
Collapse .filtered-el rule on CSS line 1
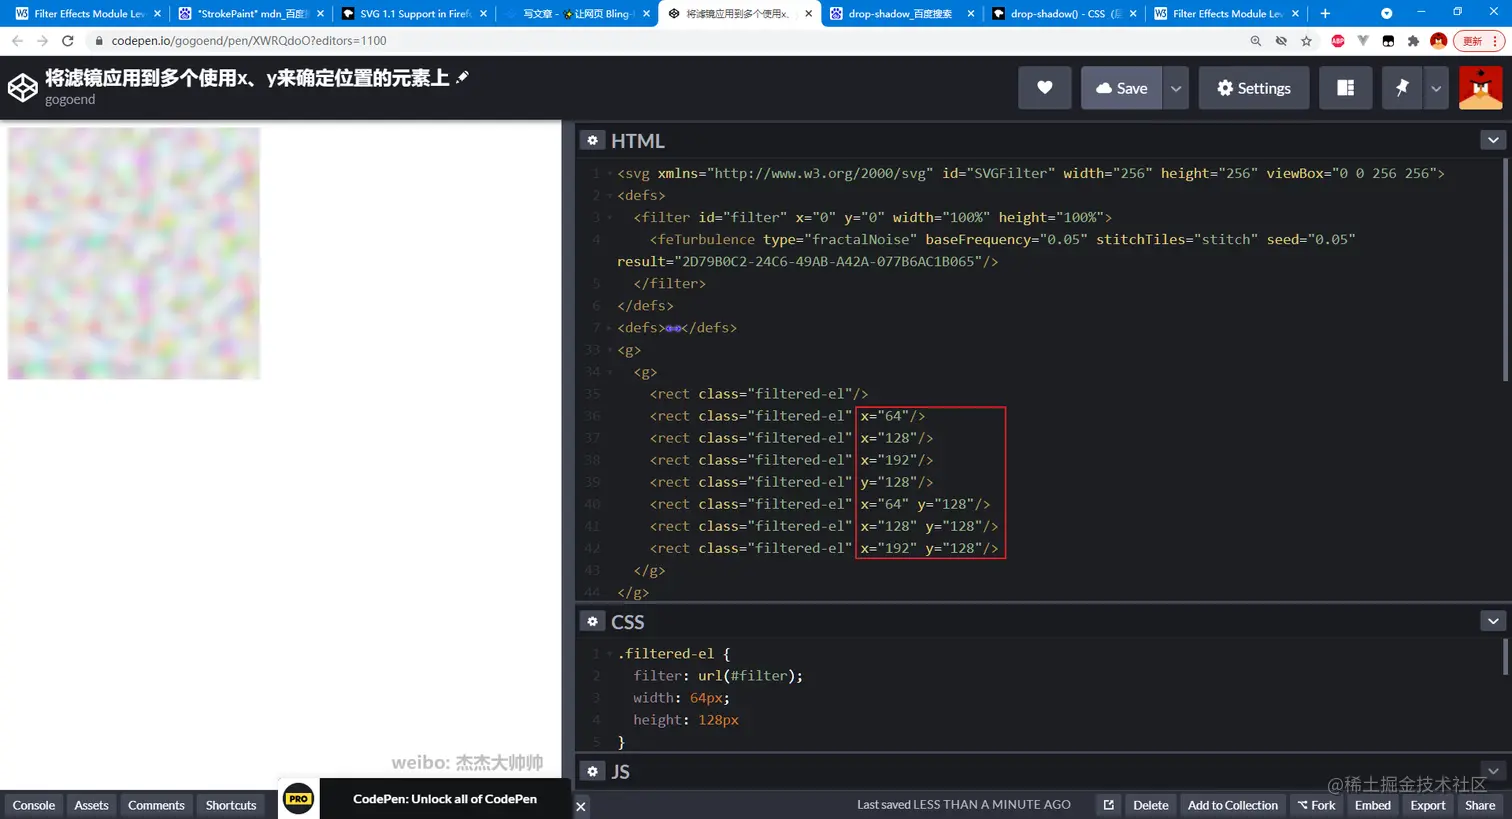pos(610,654)
